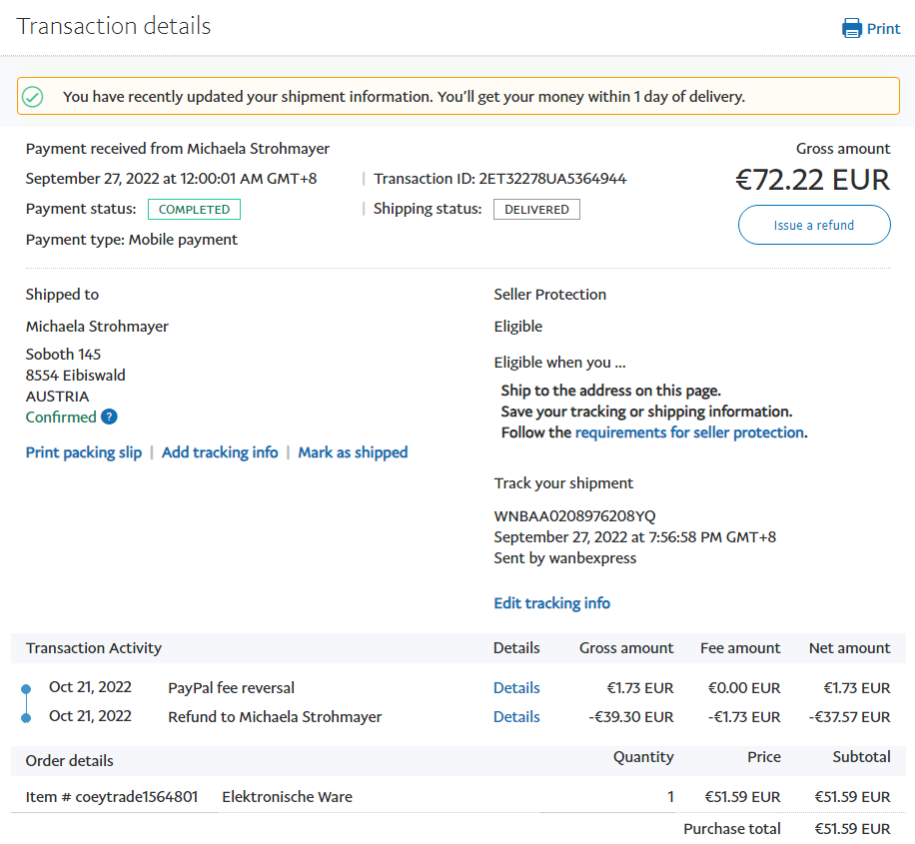The width and height of the screenshot is (915, 844).
Task: Select the Add tracking info link
Action: (x=220, y=452)
